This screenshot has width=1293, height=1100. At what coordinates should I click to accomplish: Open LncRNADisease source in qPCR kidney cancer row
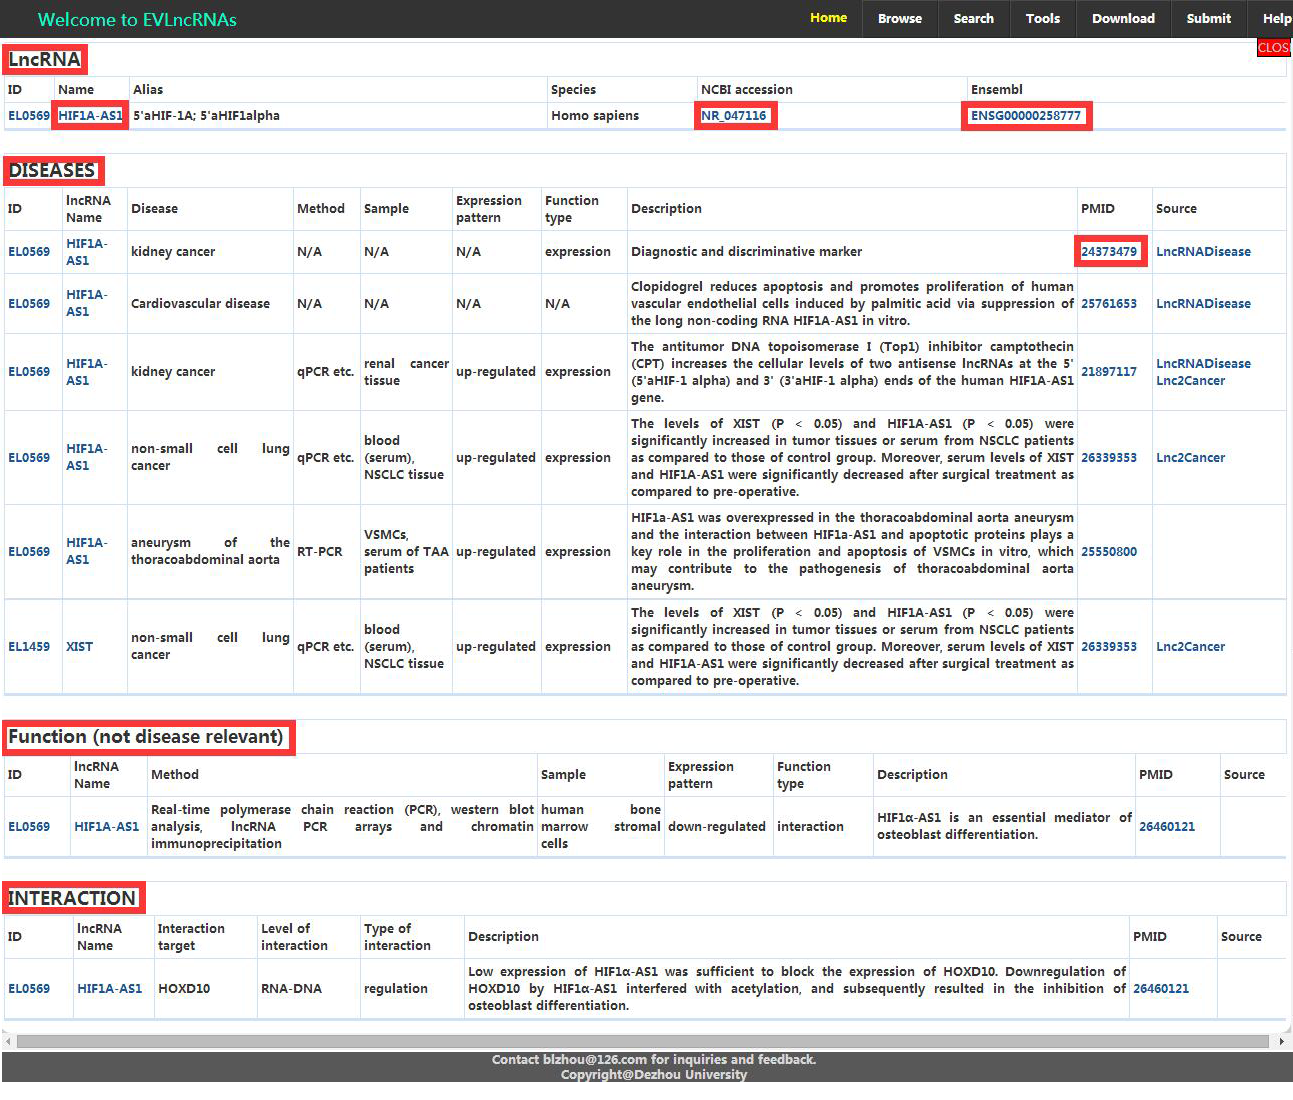tap(1203, 363)
